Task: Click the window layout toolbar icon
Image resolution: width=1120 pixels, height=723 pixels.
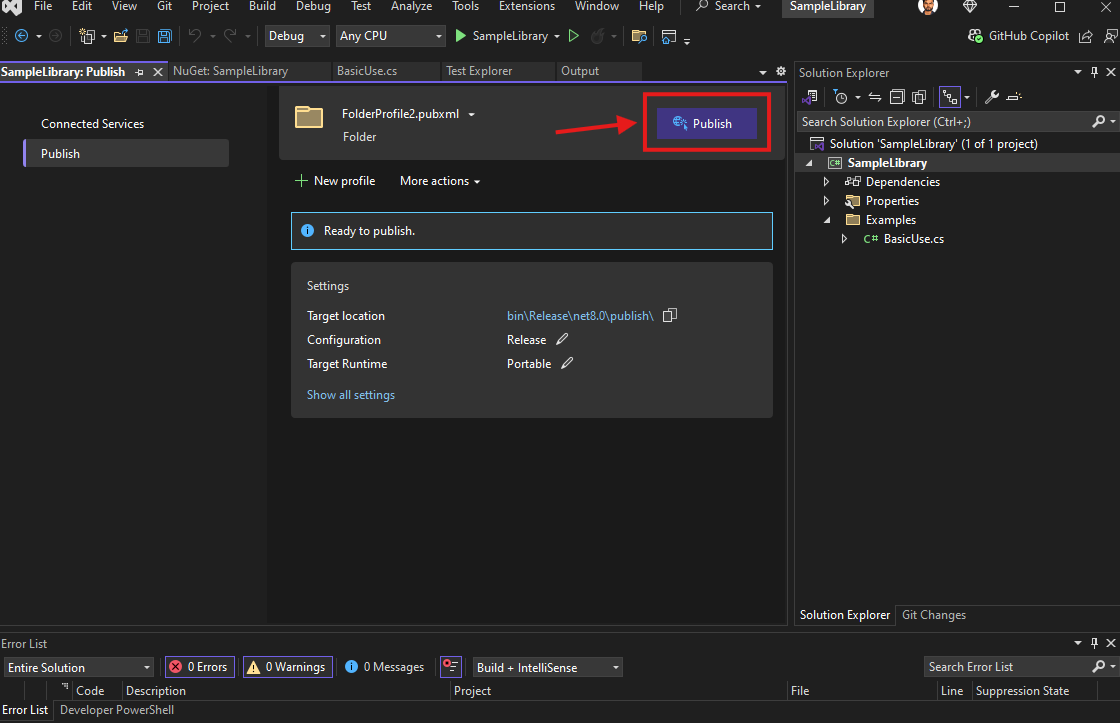Action: [669, 36]
